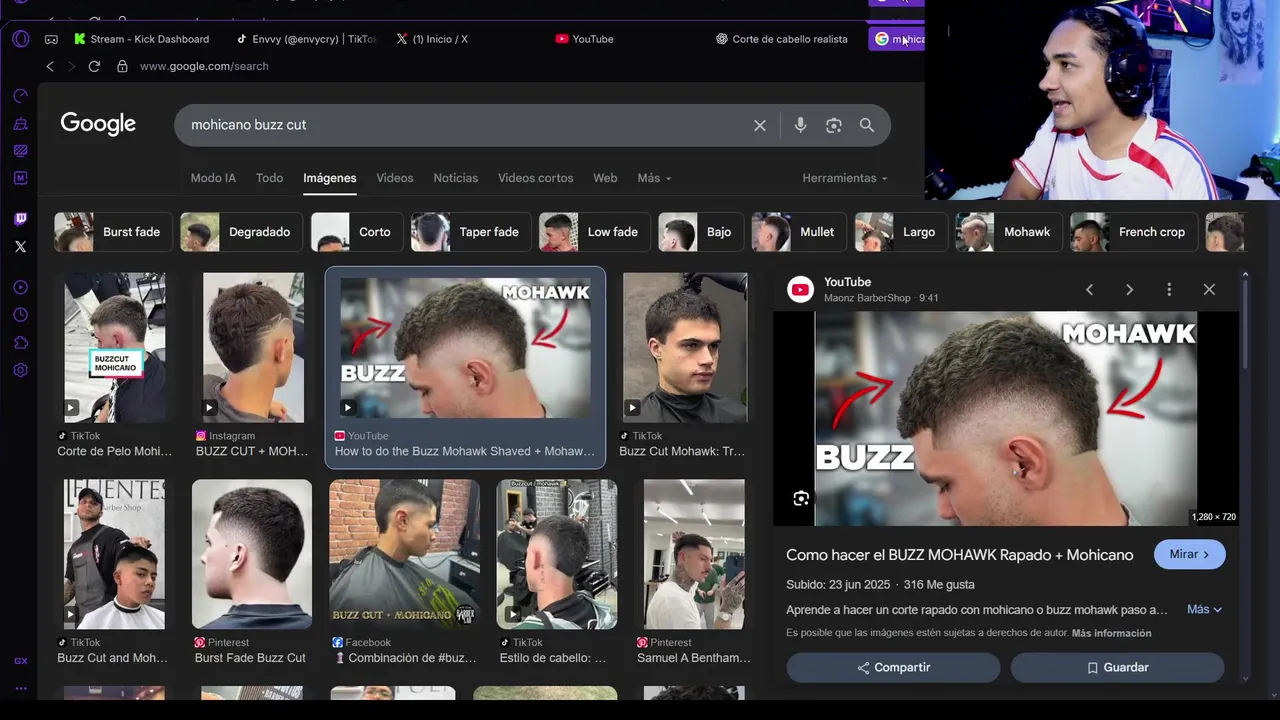Clear the Google search box
Screen dimensions: 1280x720
760,125
